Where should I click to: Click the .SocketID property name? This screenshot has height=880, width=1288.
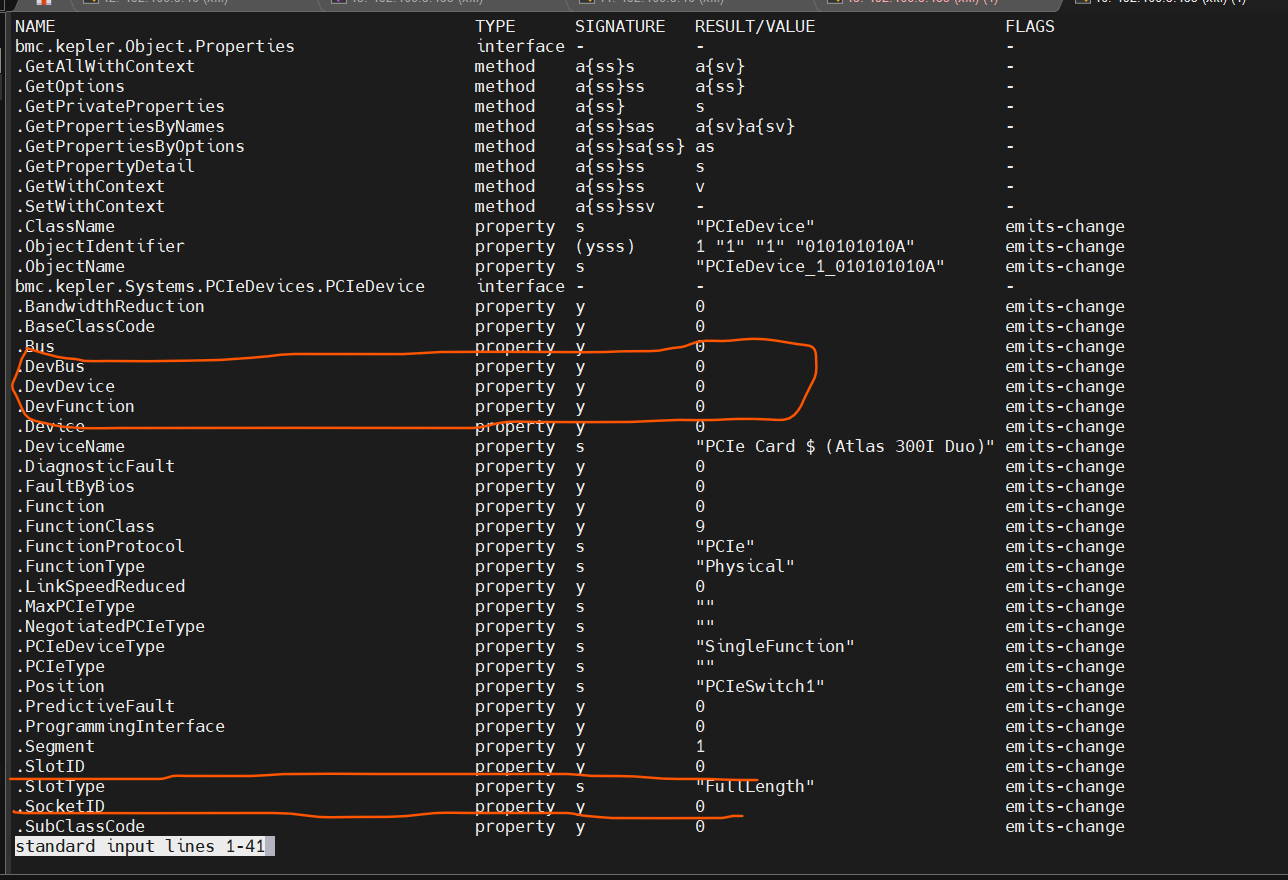(60, 807)
